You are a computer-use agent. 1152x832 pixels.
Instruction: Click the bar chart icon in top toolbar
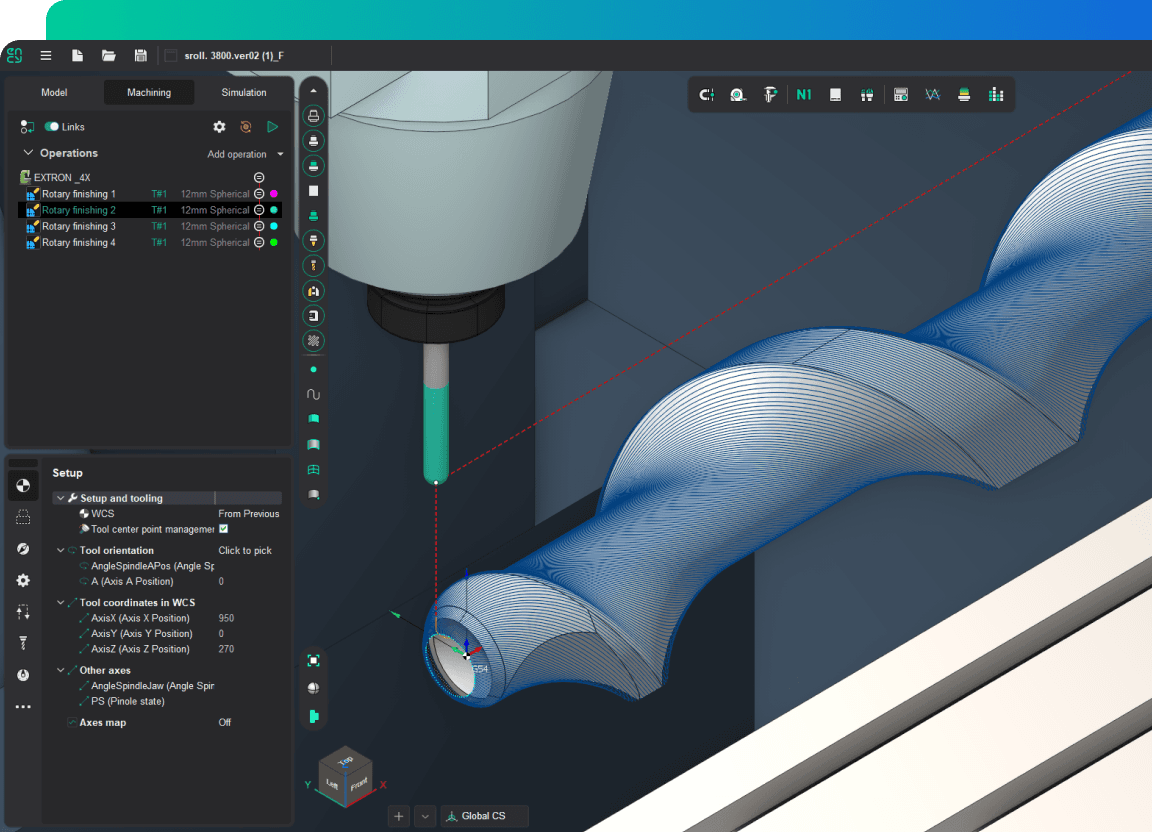coord(995,94)
